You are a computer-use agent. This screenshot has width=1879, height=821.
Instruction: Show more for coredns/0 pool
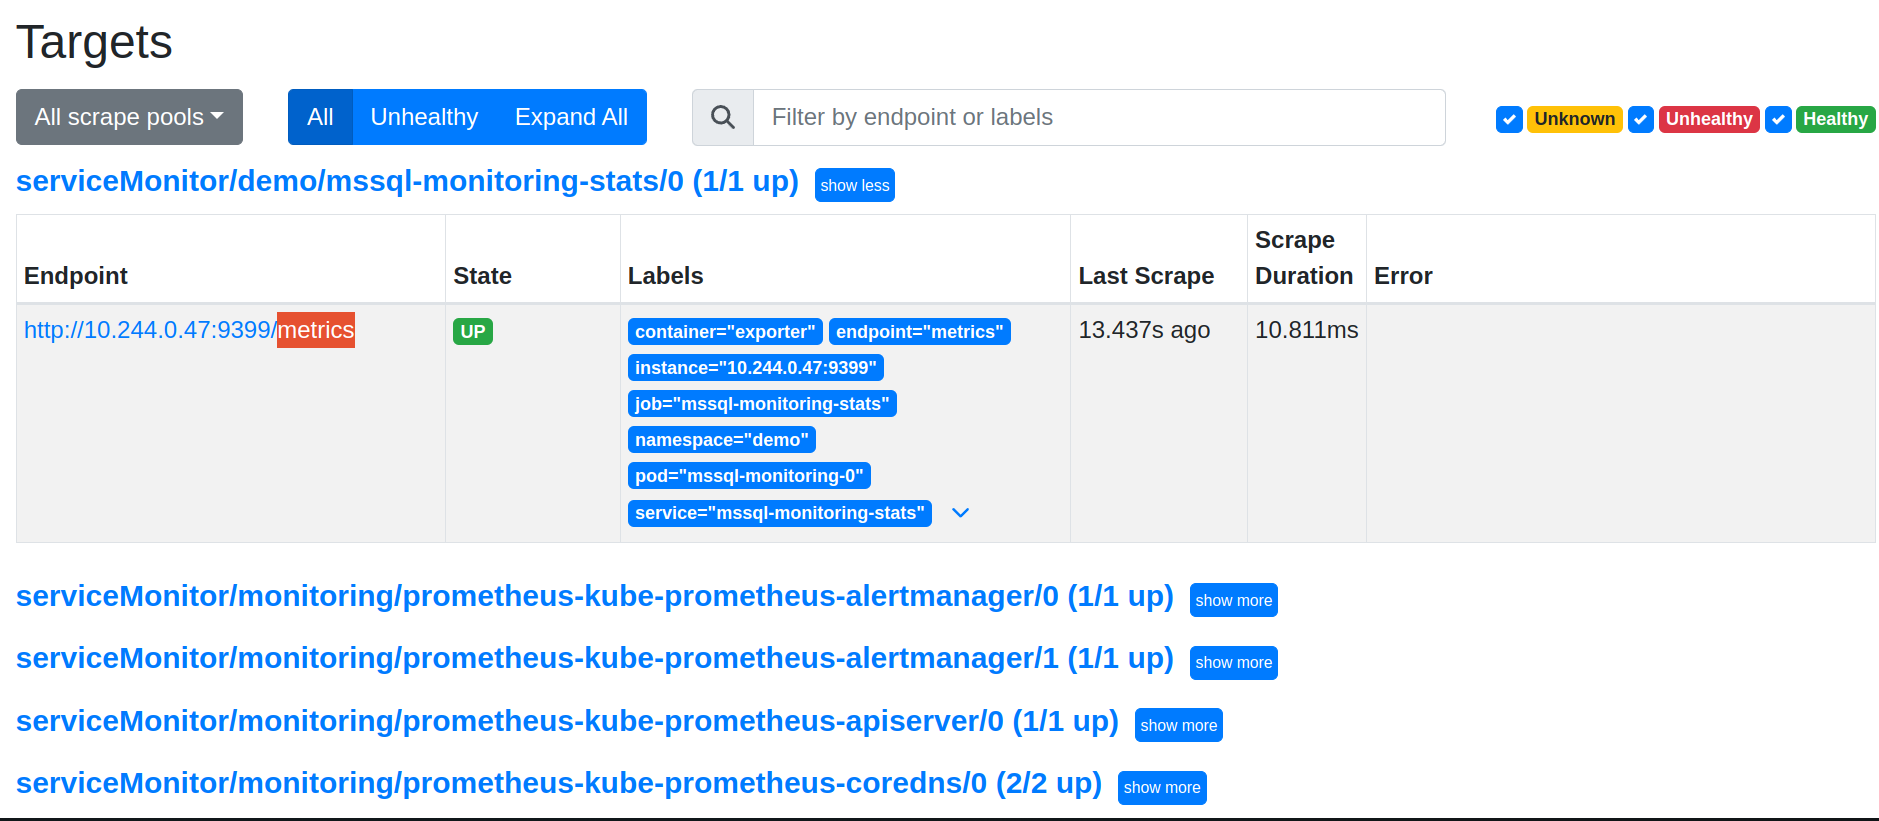1161,787
